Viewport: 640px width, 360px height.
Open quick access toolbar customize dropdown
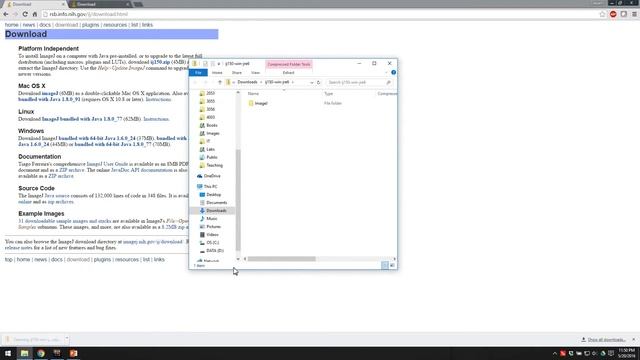tap(219, 64)
